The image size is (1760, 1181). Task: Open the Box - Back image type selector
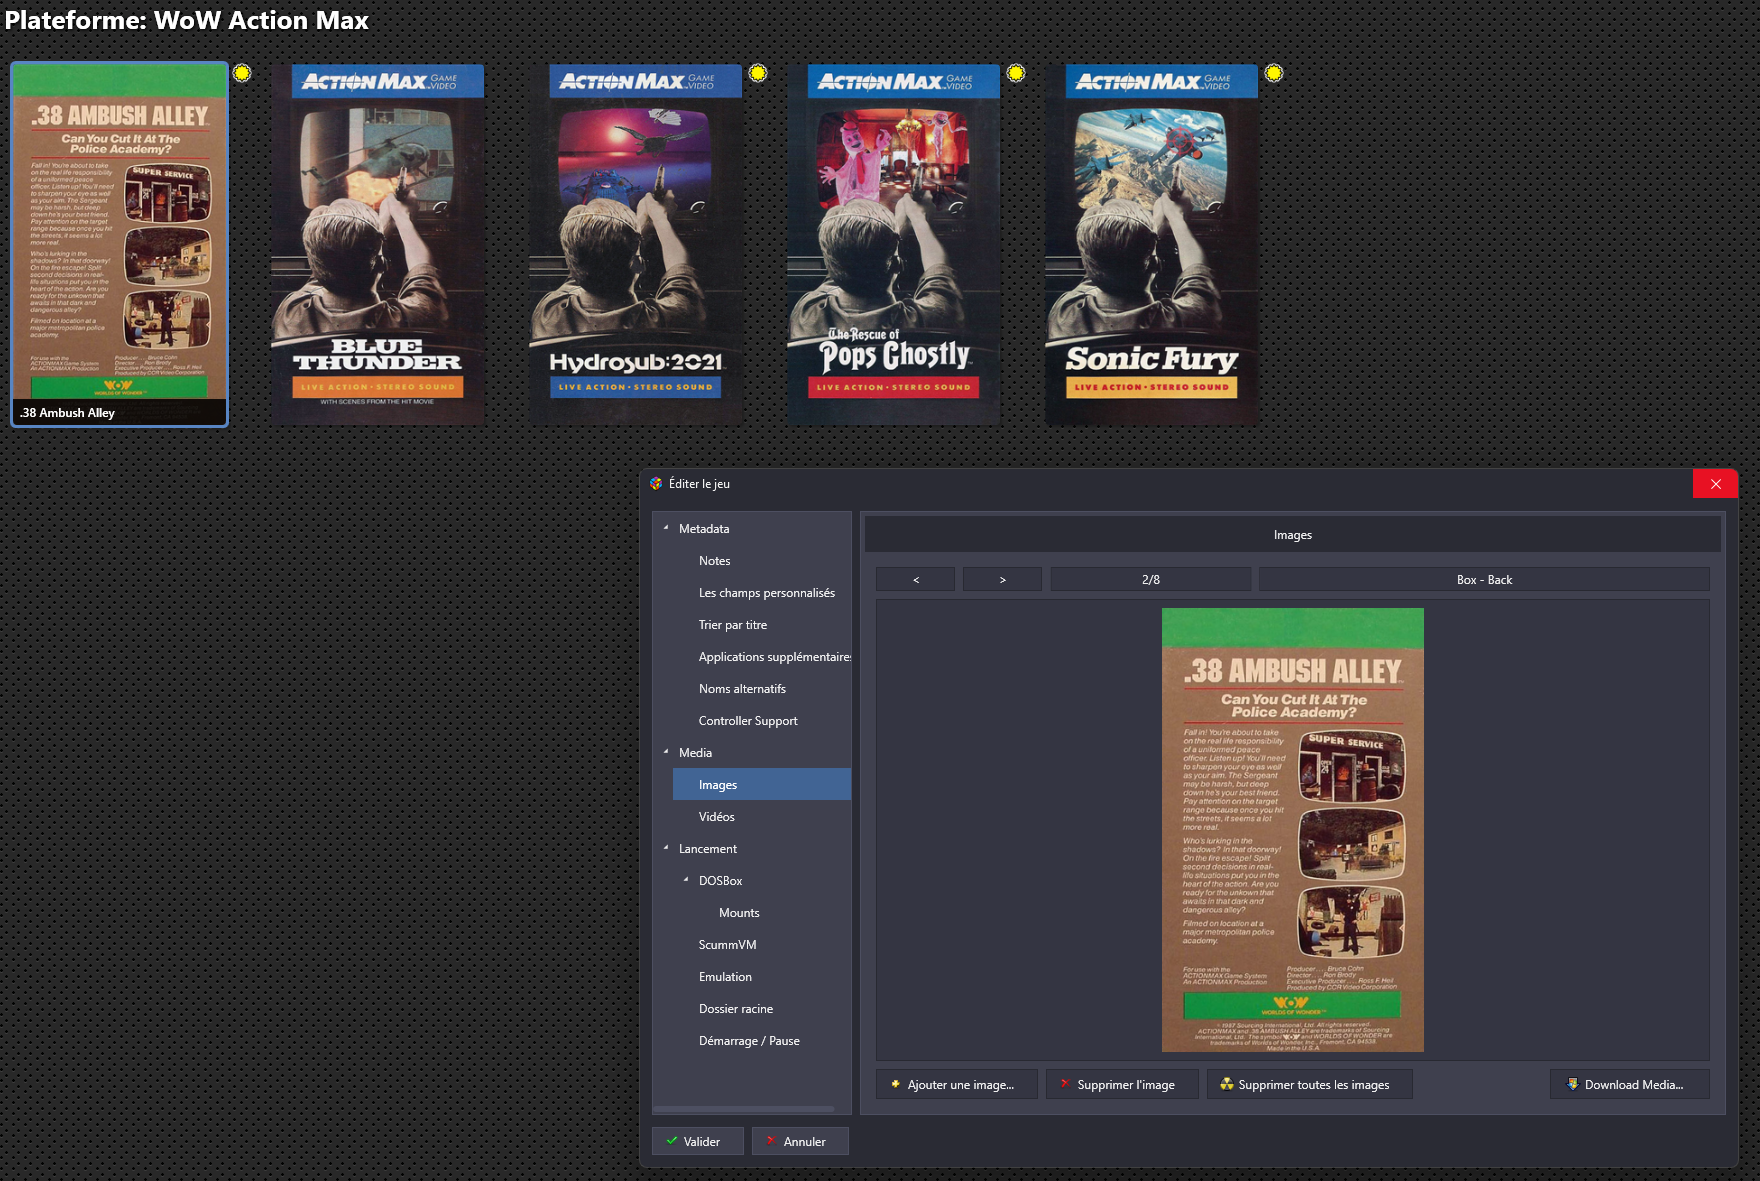point(1484,579)
